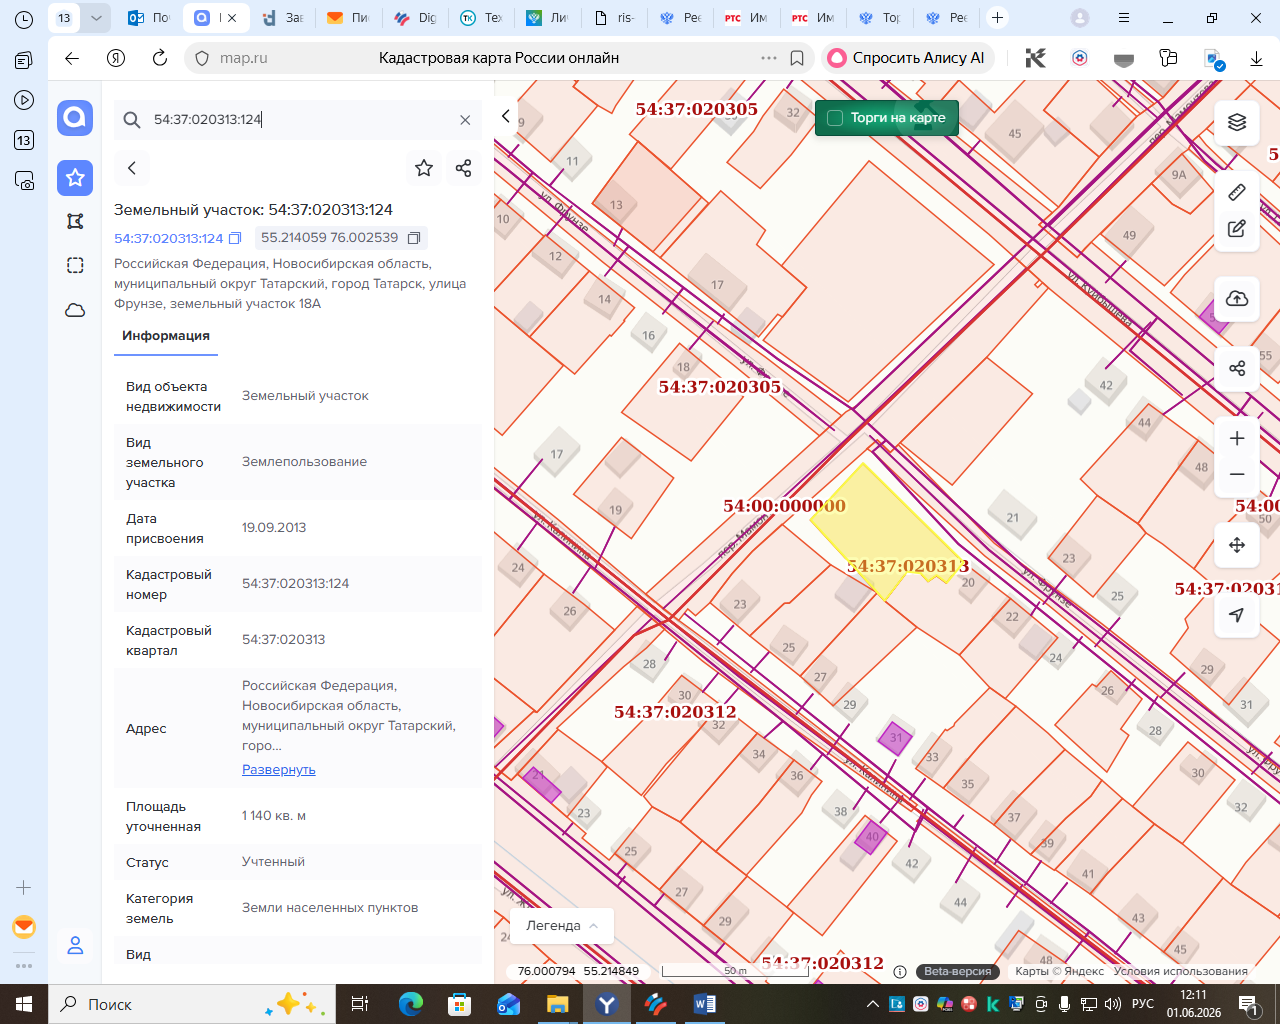
Task: Open browser downloads arrow icon
Action: coord(1256,59)
